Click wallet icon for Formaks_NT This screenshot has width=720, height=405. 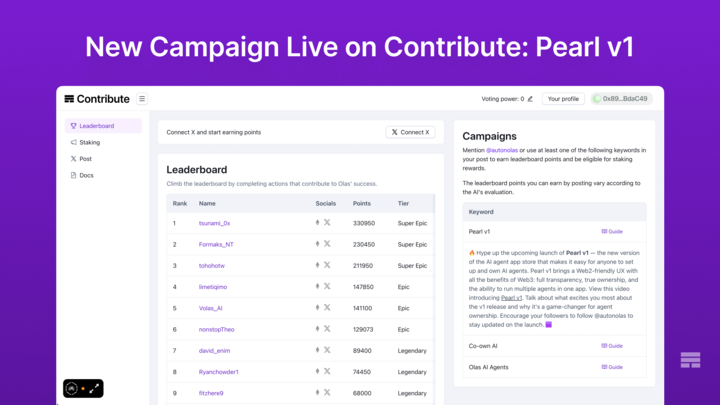317,244
